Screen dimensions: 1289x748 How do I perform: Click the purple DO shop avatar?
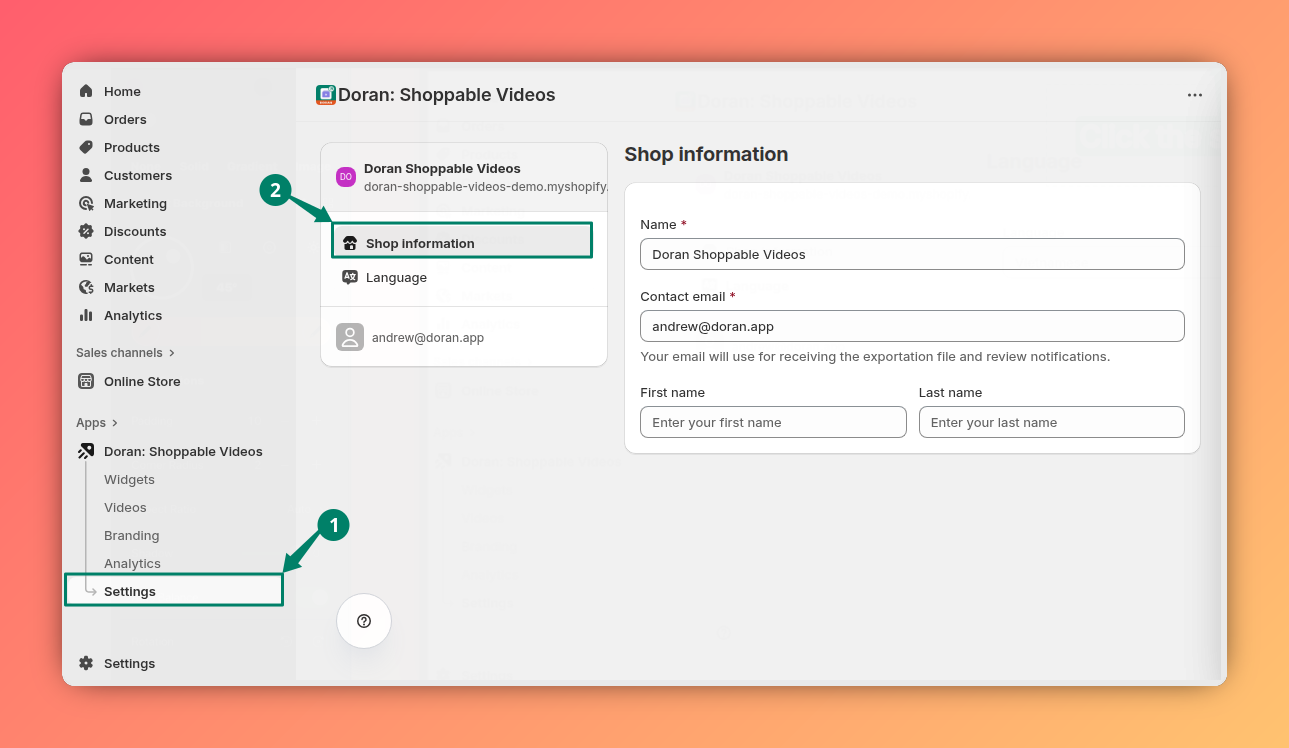[346, 177]
